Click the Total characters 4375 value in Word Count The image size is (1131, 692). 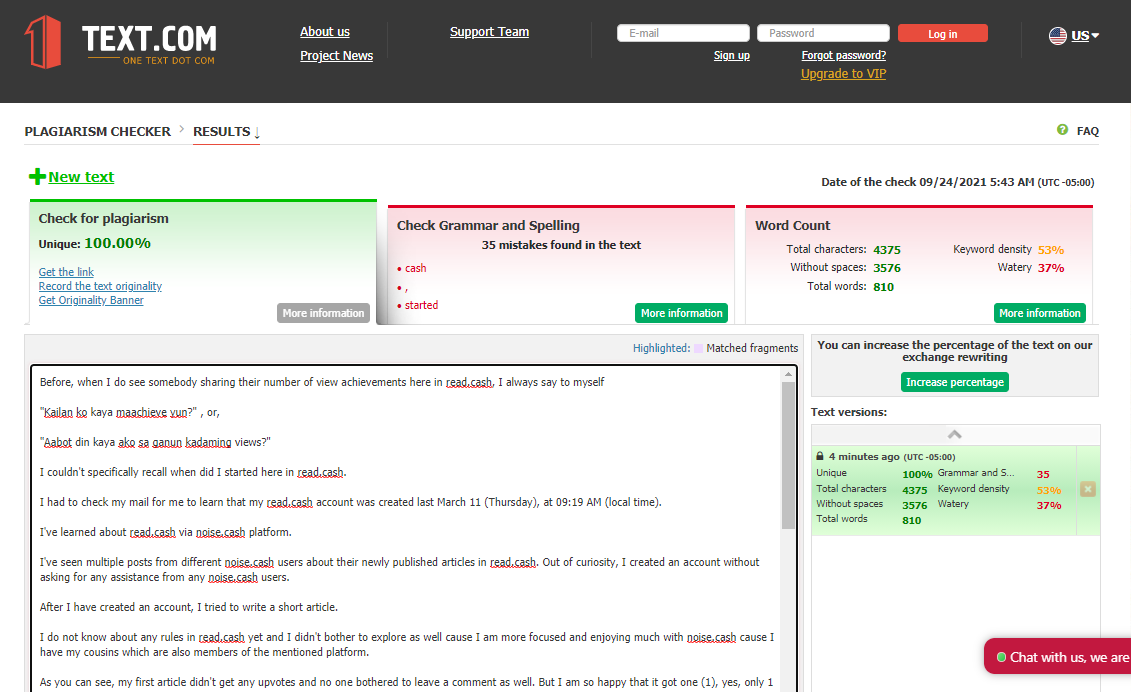pos(886,250)
